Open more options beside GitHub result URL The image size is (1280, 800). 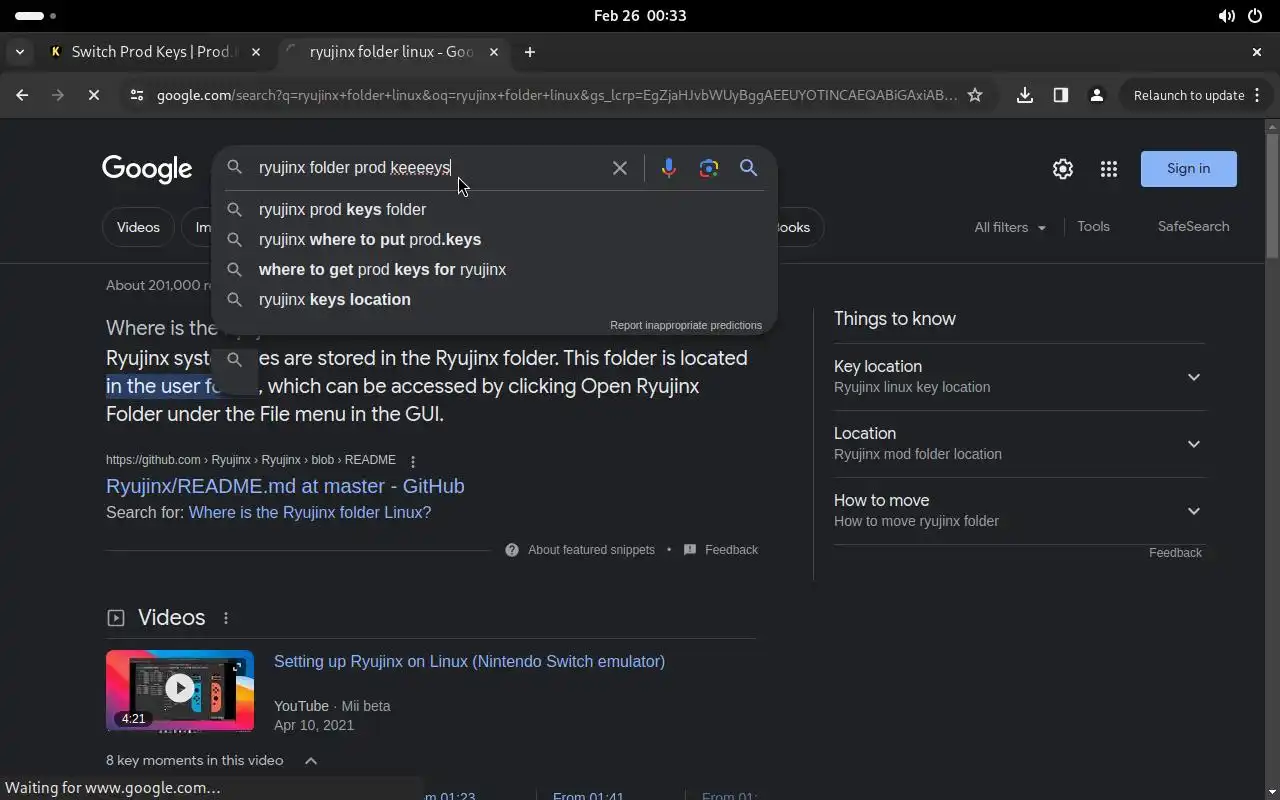(413, 461)
